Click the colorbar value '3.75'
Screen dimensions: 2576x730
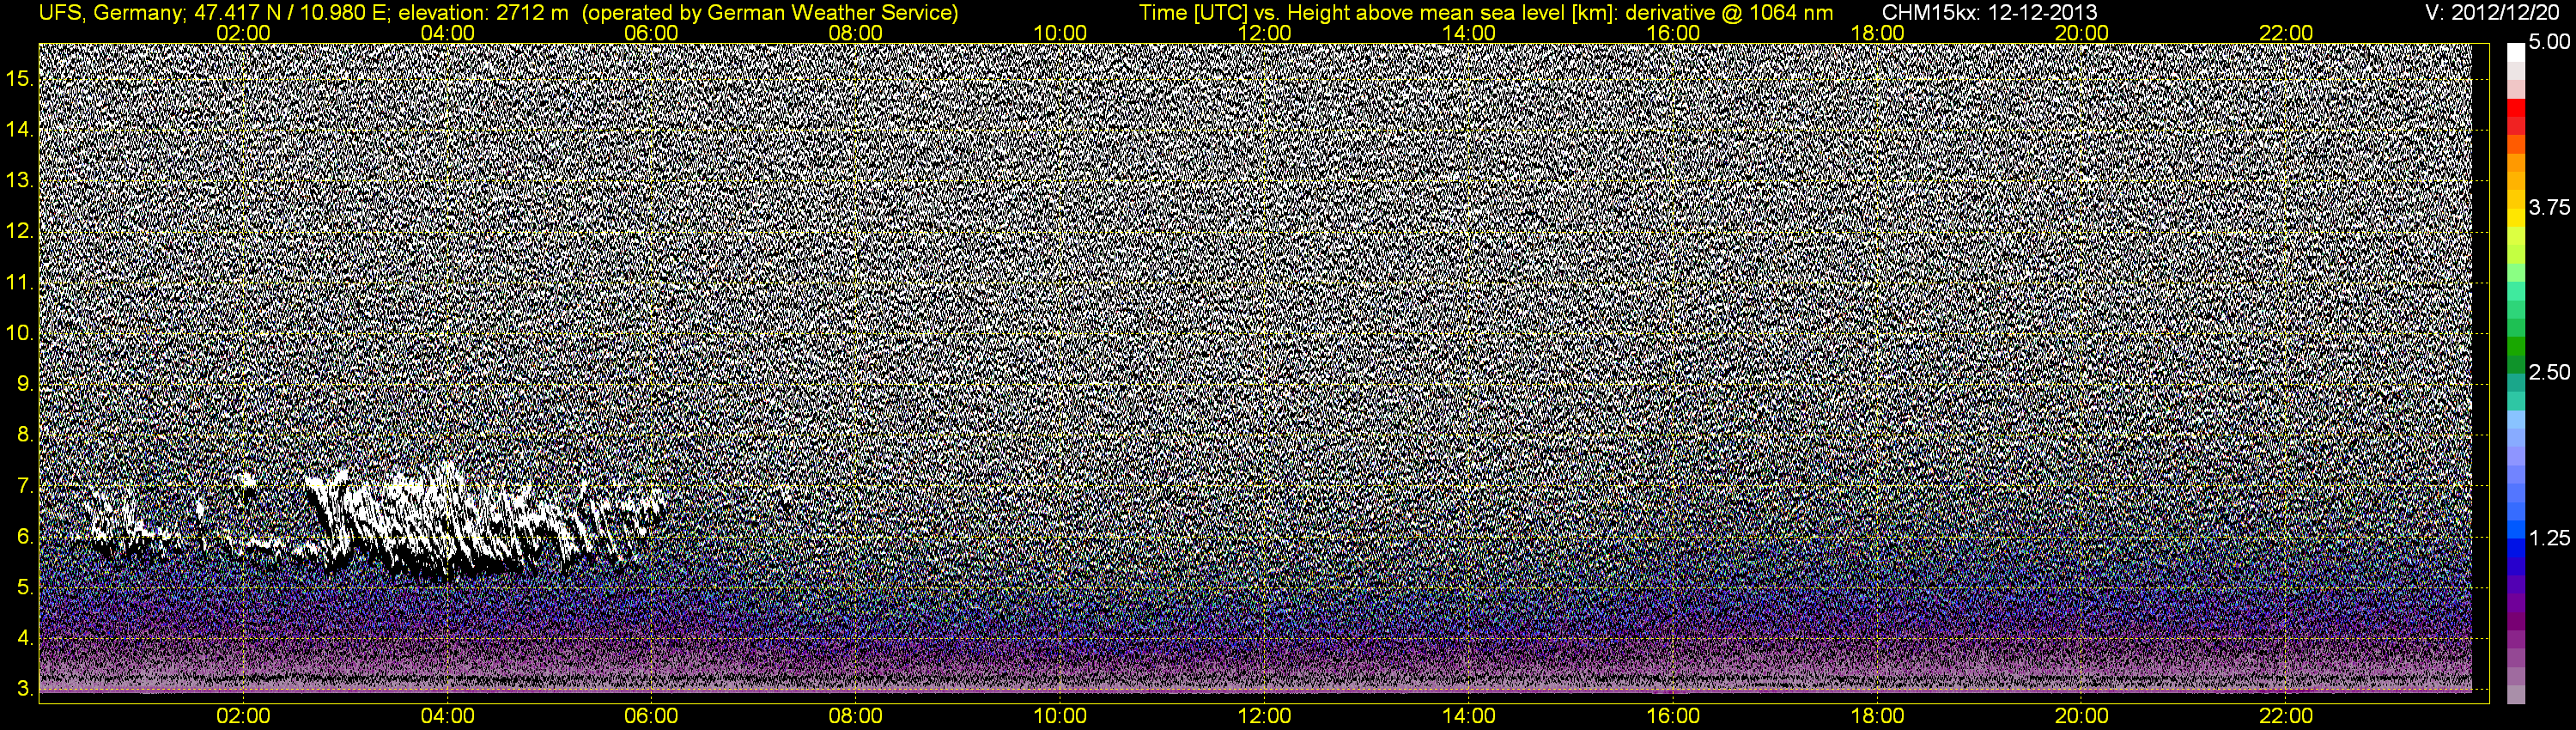click(2549, 207)
